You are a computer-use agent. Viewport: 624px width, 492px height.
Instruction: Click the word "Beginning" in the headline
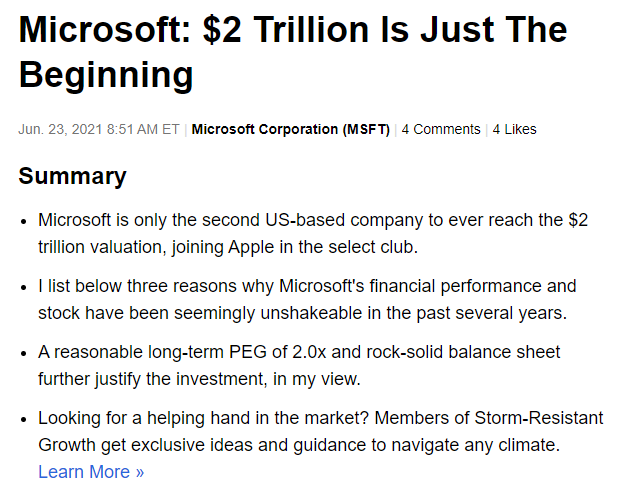point(106,75)
